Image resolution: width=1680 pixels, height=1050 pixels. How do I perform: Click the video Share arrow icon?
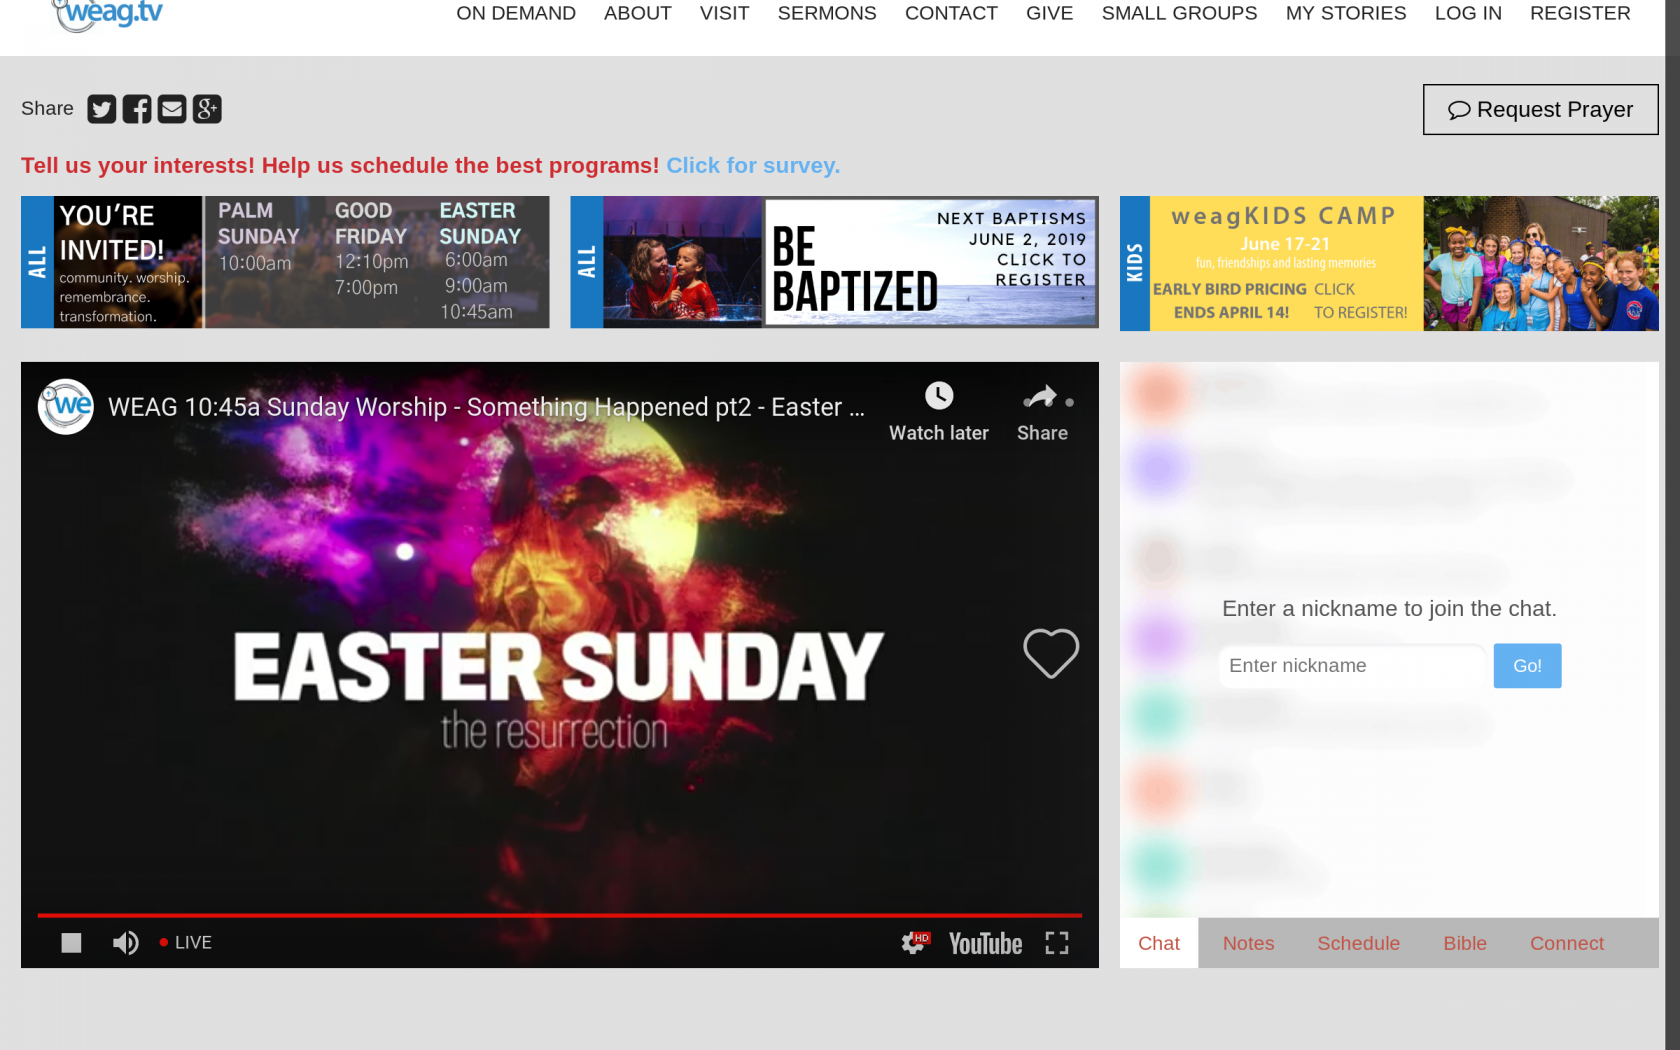click(1041, 398)
